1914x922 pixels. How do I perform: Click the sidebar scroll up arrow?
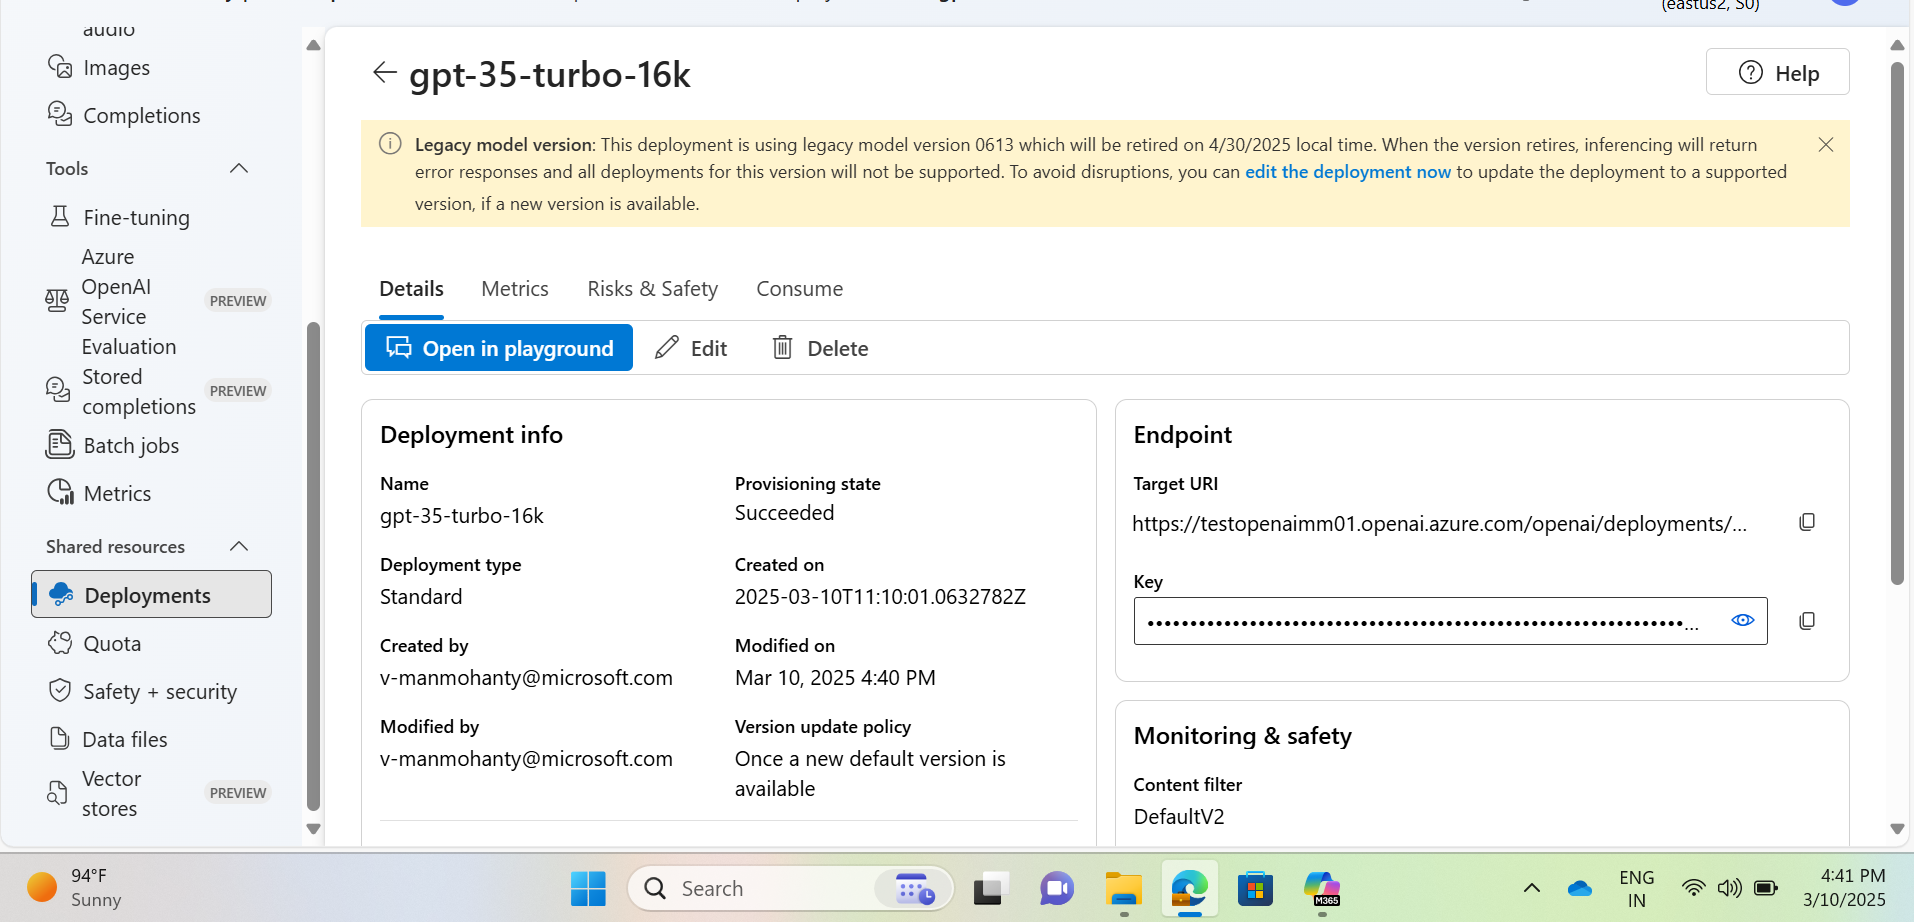point(313,45)
